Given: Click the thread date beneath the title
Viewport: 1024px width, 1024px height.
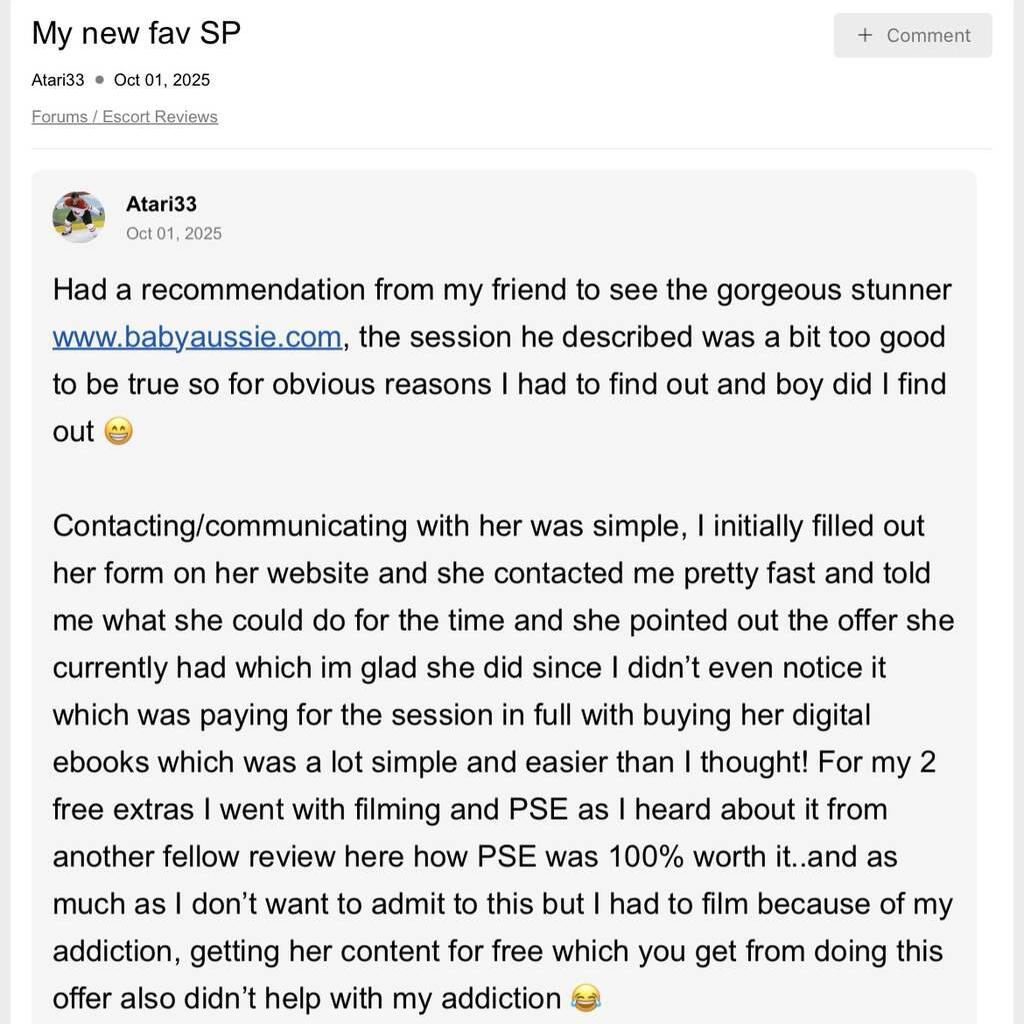Looking at the screenshot, I should click(x=162, y=80).
